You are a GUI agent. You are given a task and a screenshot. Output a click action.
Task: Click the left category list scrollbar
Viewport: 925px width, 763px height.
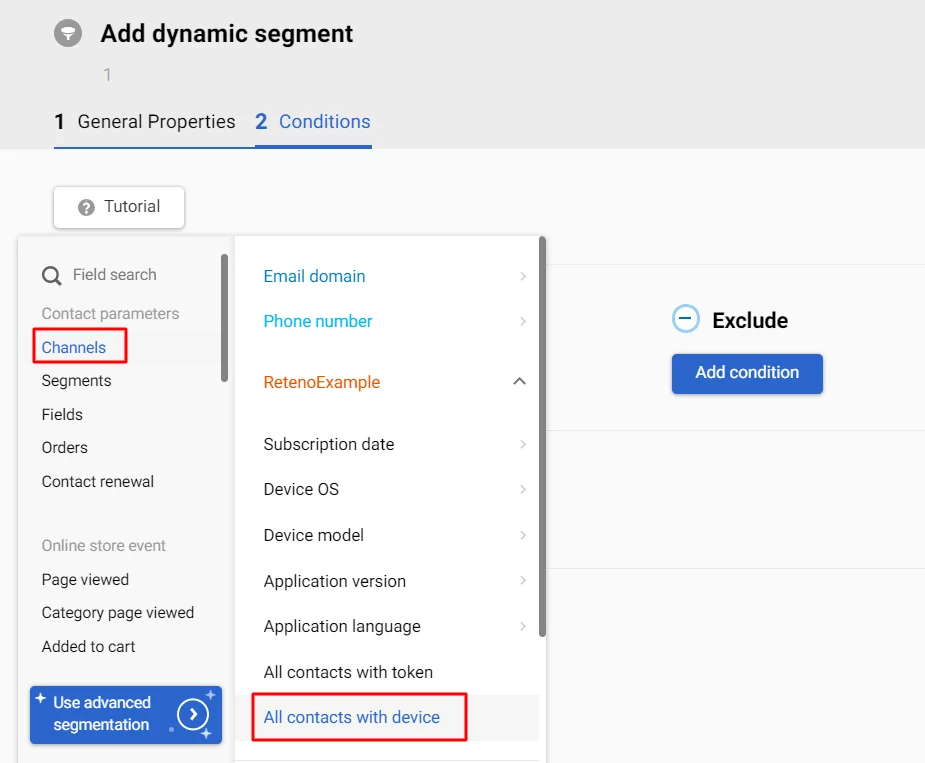click(224, 317)
